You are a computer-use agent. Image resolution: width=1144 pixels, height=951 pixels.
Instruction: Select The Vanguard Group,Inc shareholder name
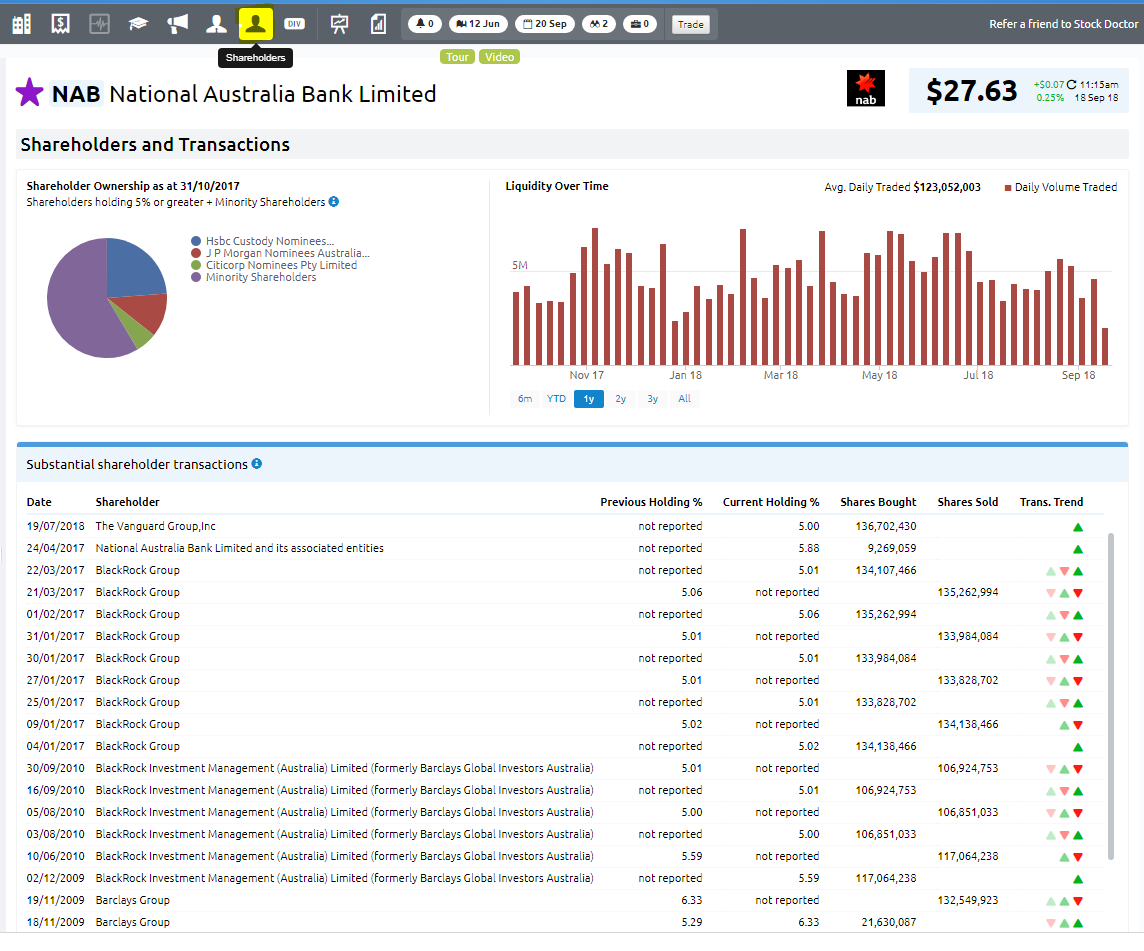pyautogui.click(x=155, y=526)
